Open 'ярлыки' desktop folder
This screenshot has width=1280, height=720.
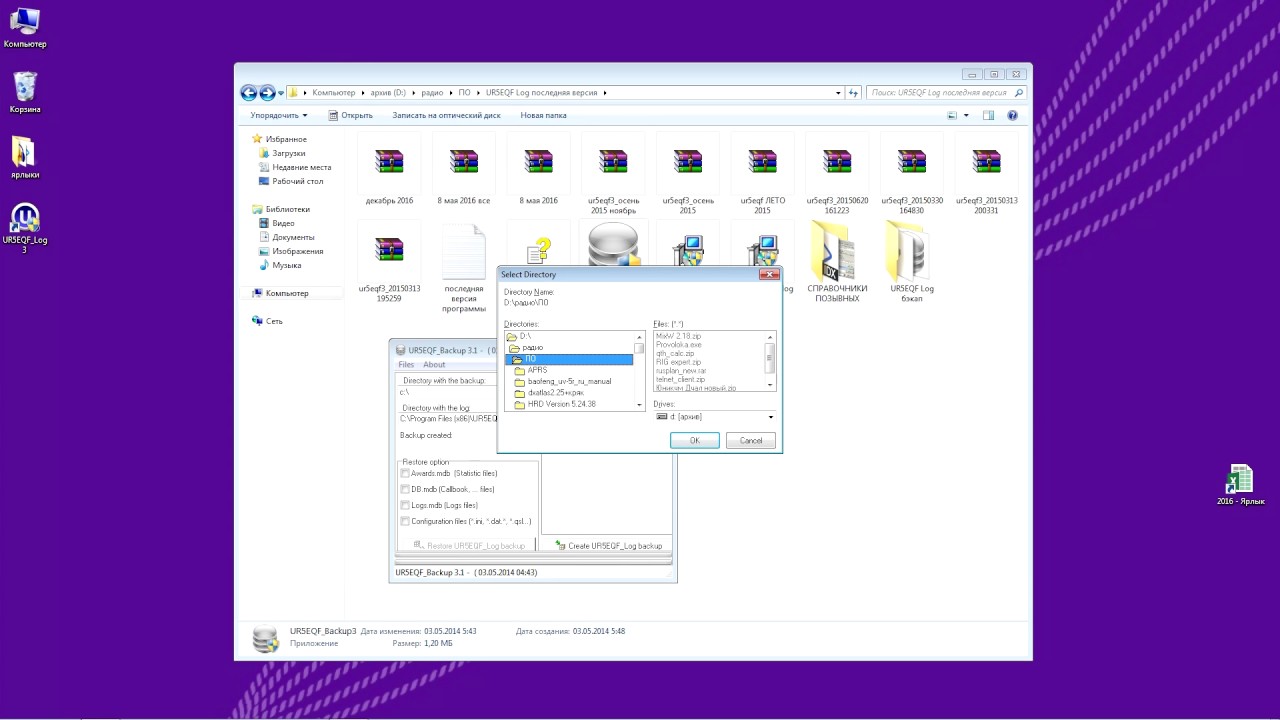click(x=25, y=158)
